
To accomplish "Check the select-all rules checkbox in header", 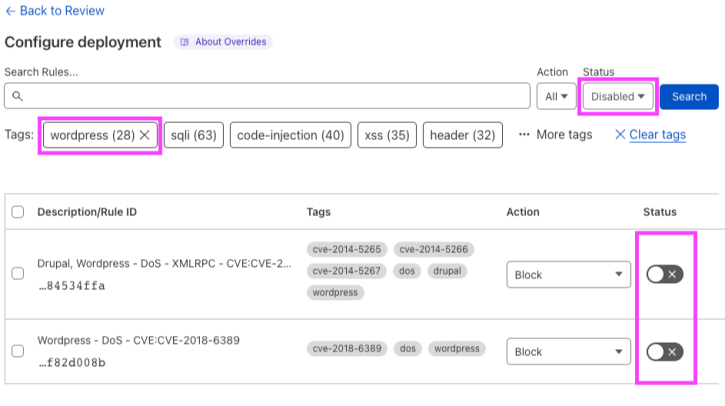I will pos(18,212).
